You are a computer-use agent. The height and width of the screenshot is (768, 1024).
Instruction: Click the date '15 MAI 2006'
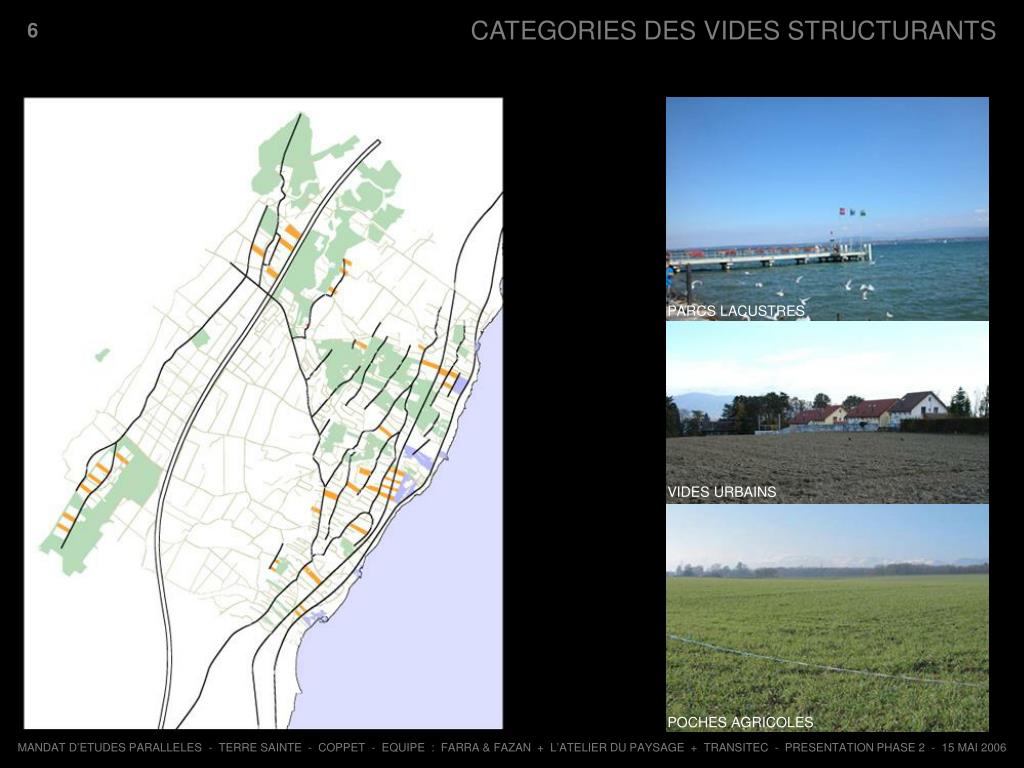click(974, 747)
